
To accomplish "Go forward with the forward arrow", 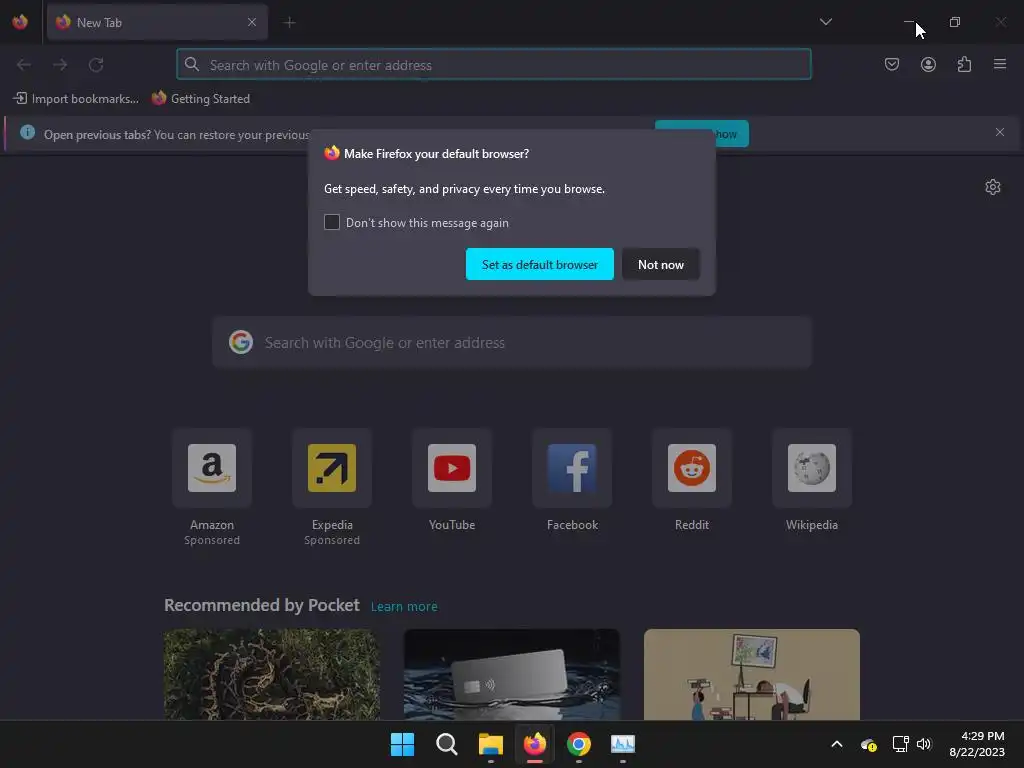I will pos(60,65).
